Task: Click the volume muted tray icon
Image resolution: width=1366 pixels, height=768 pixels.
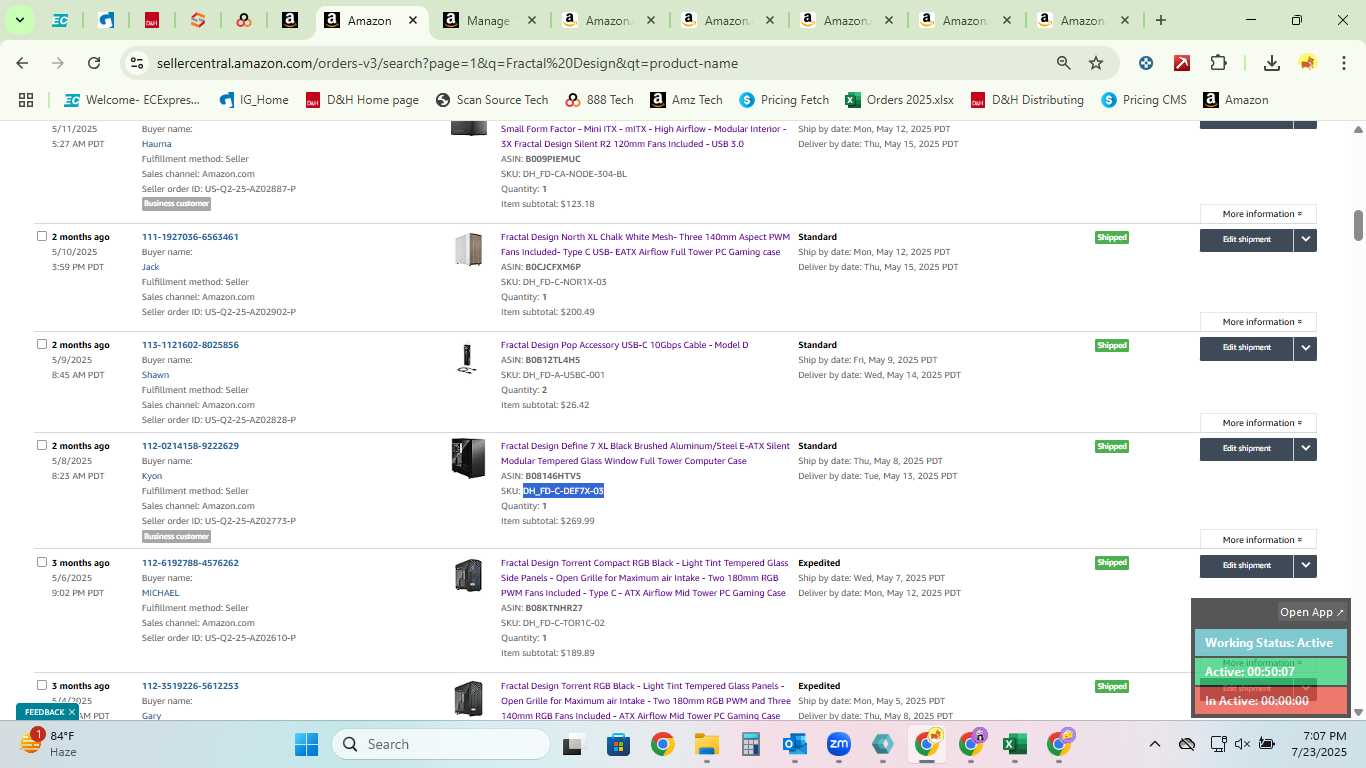Action: point(1242,744)
